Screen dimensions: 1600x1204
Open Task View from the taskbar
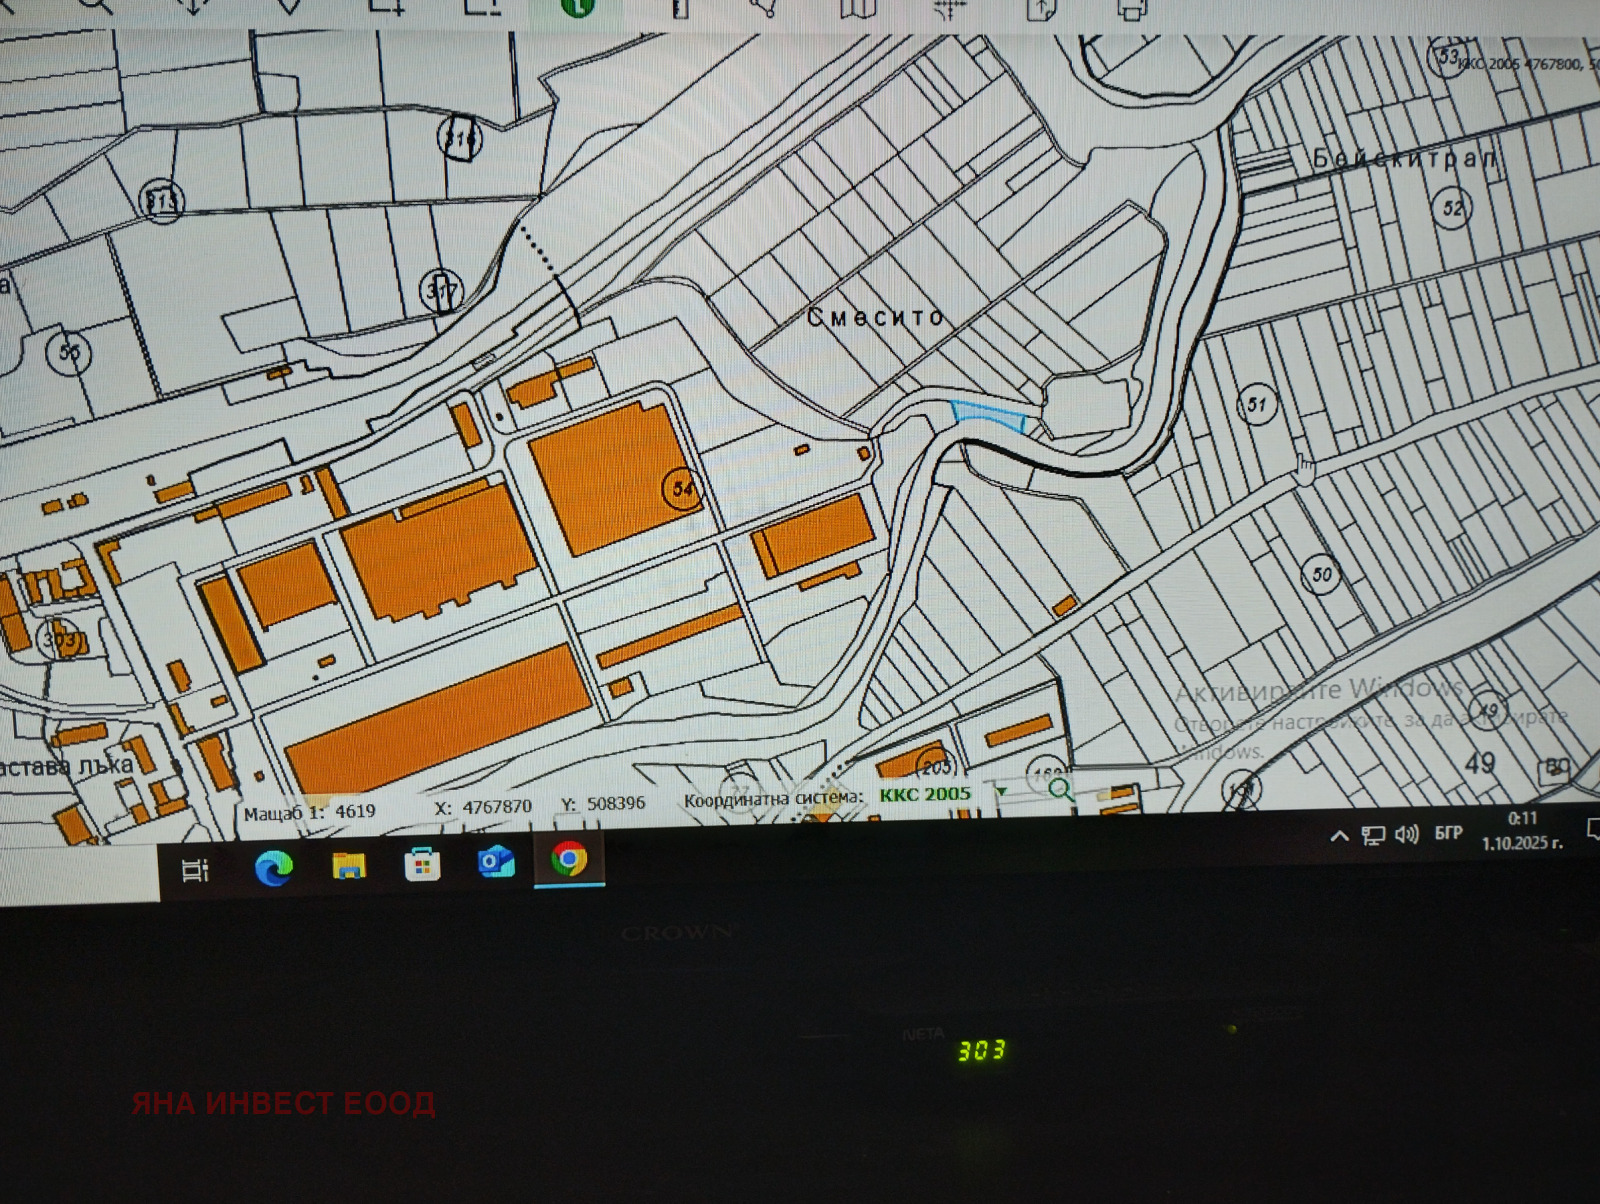pyautogui.click(x=195, y=869)
